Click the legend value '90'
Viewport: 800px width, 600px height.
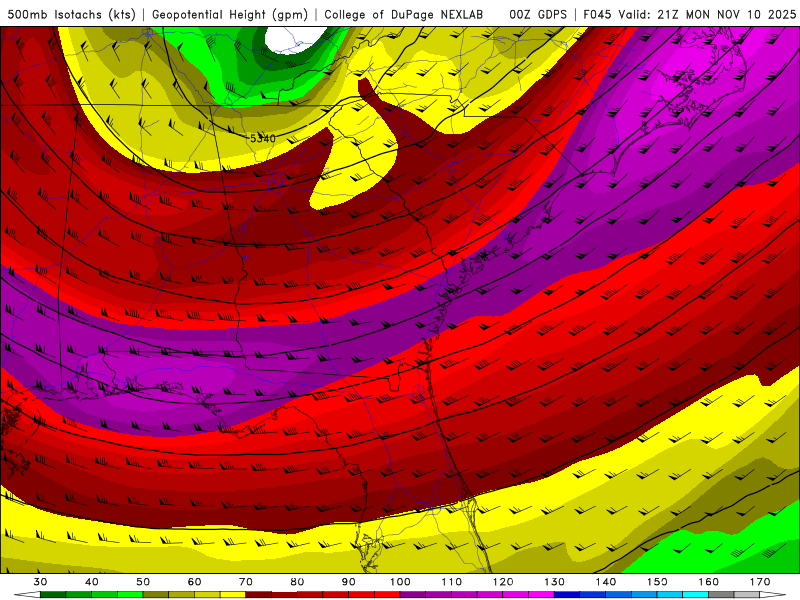pyautogui.click(x=349, y=582)
